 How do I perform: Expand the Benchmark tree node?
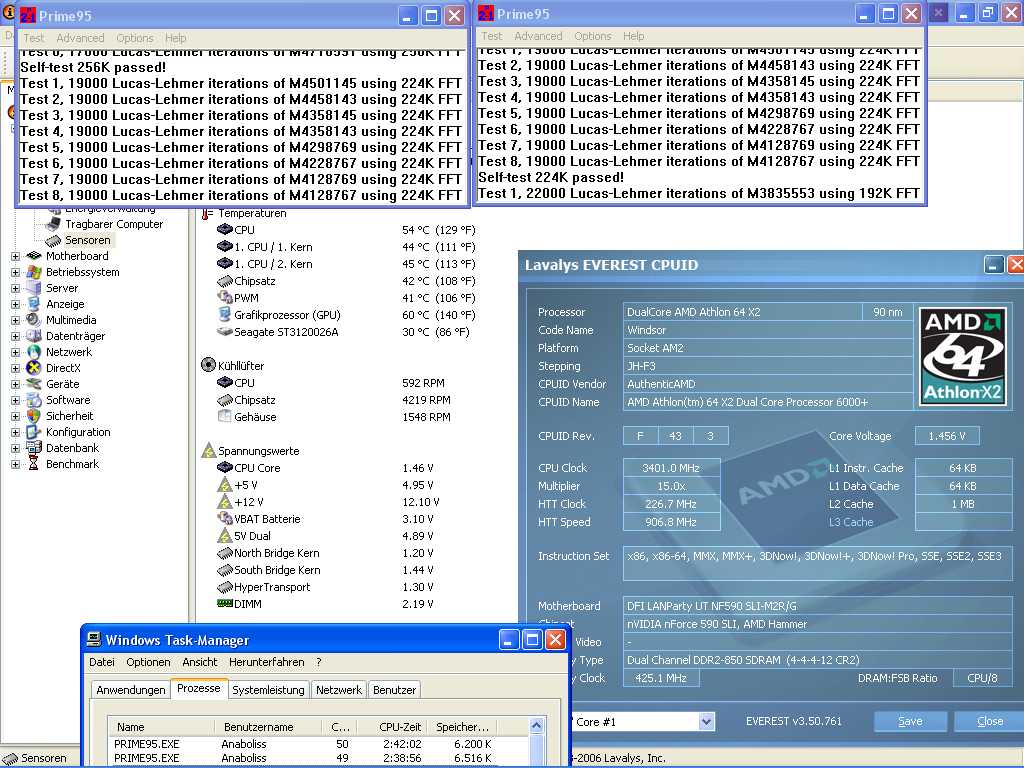pyautogui.click(x=15, y=464)
